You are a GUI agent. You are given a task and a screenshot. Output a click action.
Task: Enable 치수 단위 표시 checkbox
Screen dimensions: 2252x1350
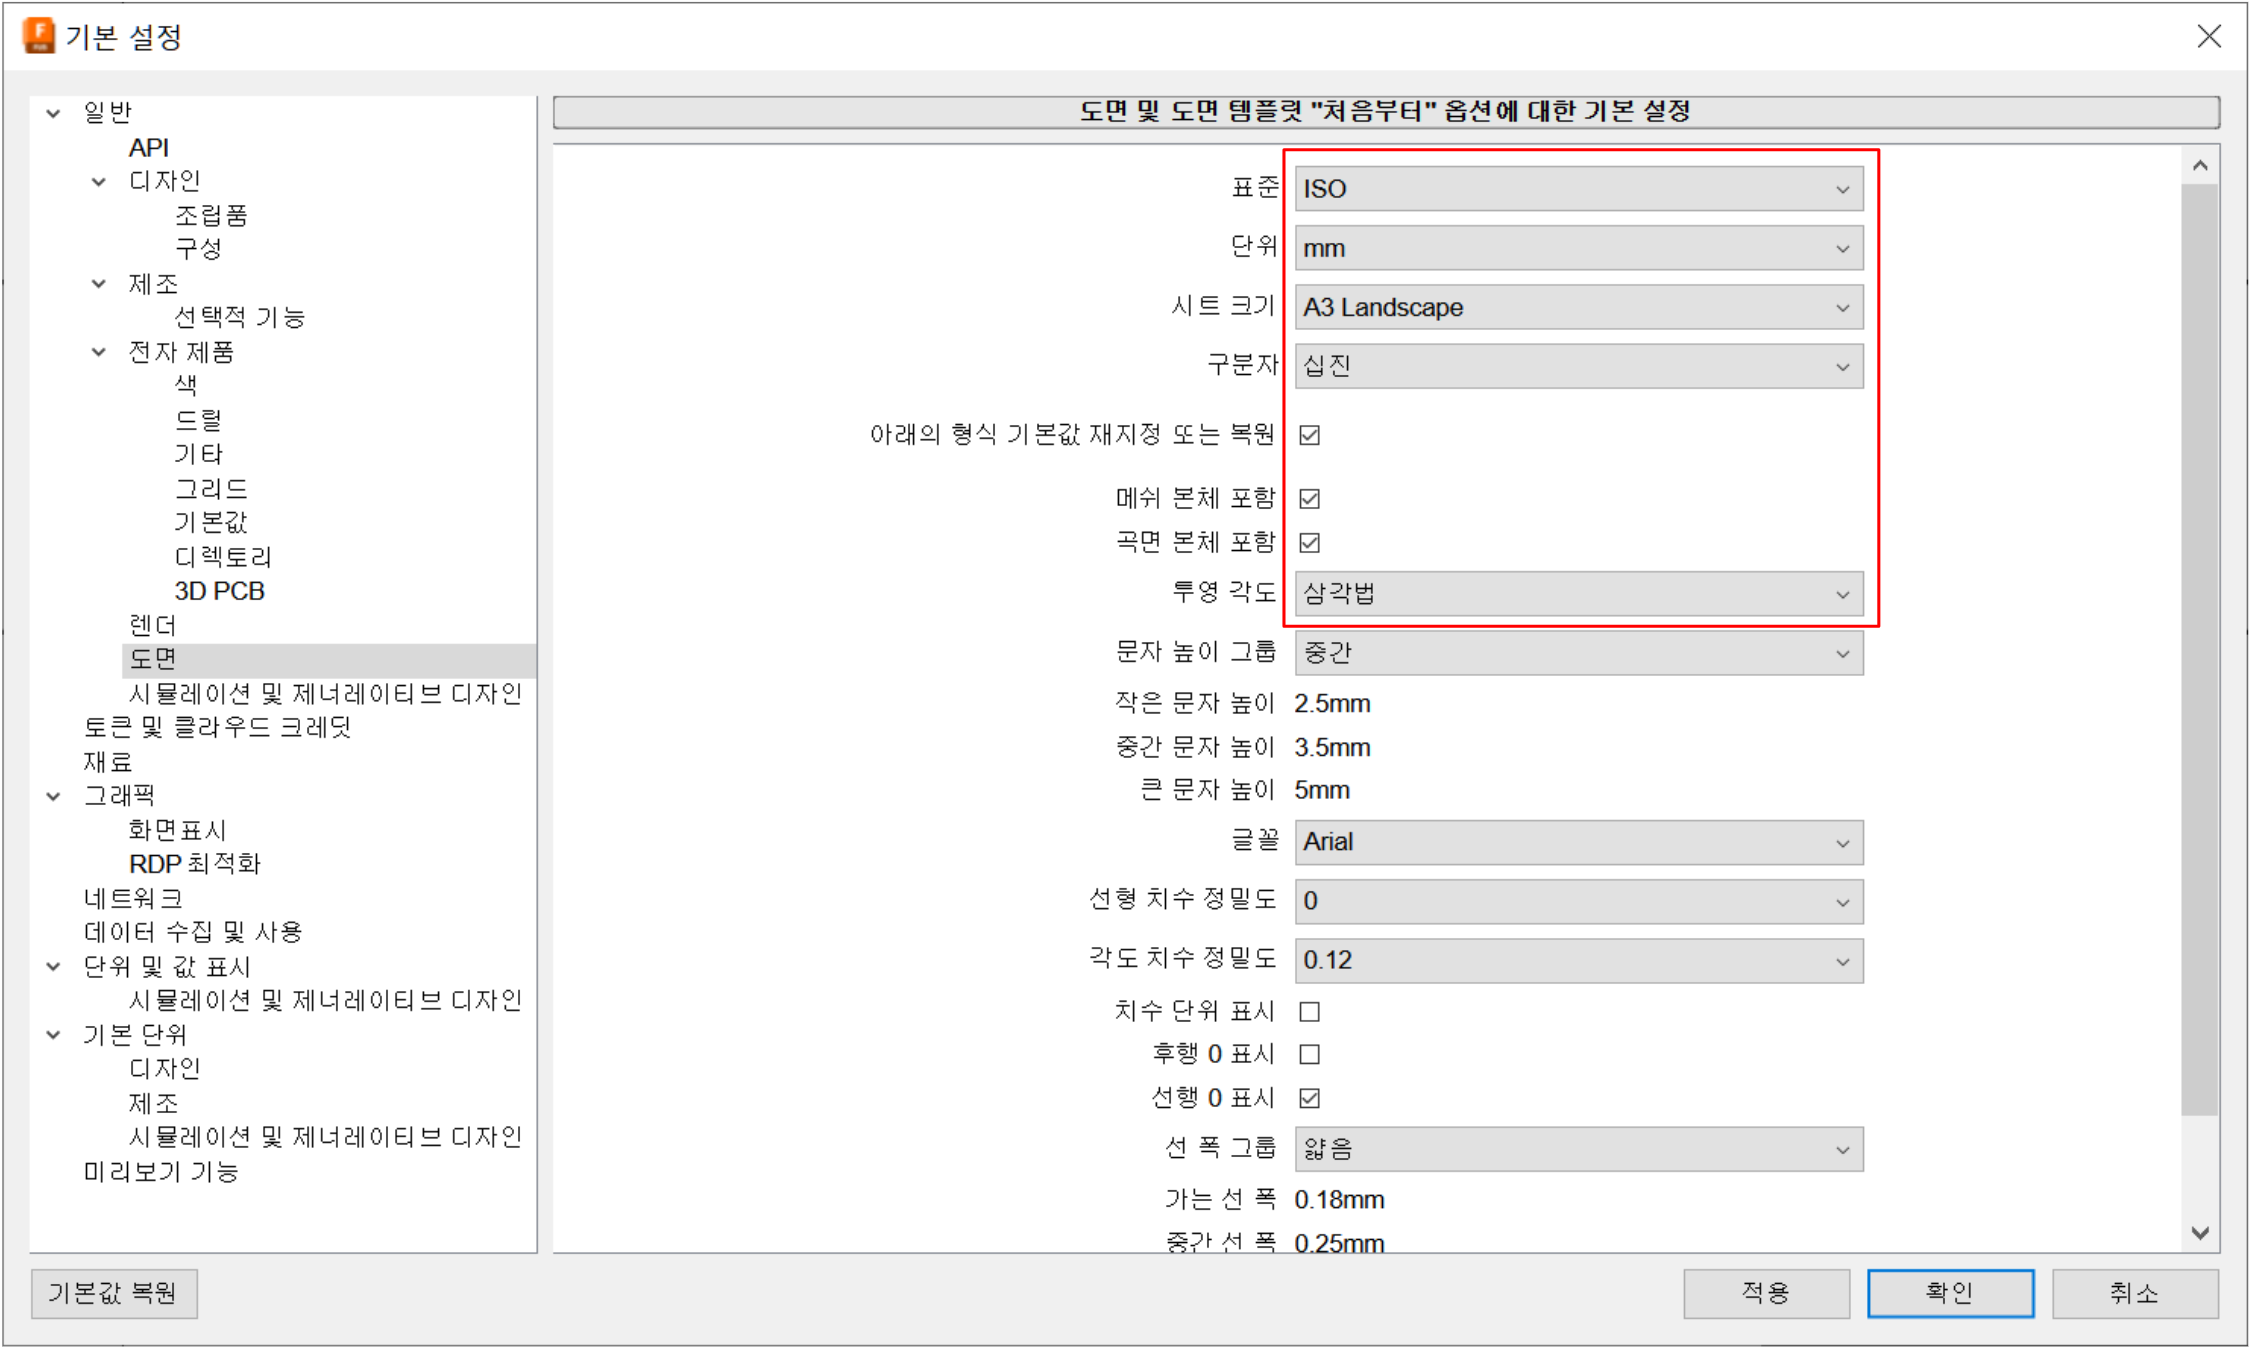(1309, 1012)
